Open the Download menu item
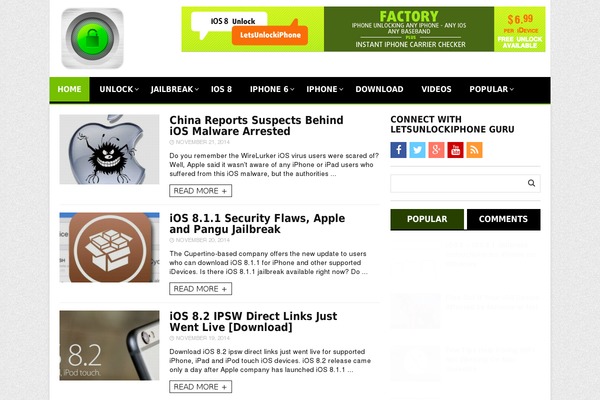600x400 pixels. click(379, 89)
